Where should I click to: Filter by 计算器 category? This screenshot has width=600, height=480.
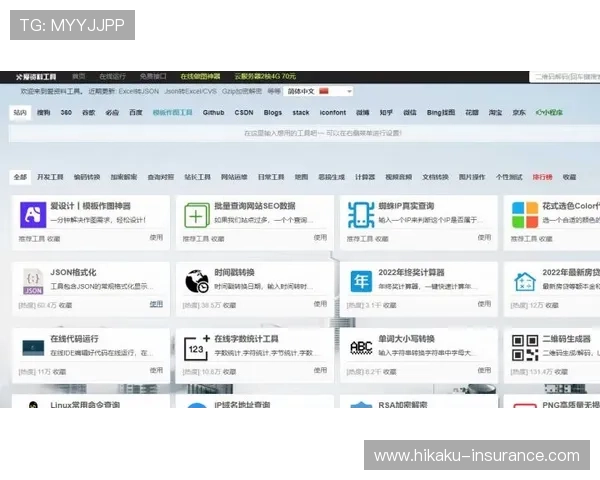[365, 177]
